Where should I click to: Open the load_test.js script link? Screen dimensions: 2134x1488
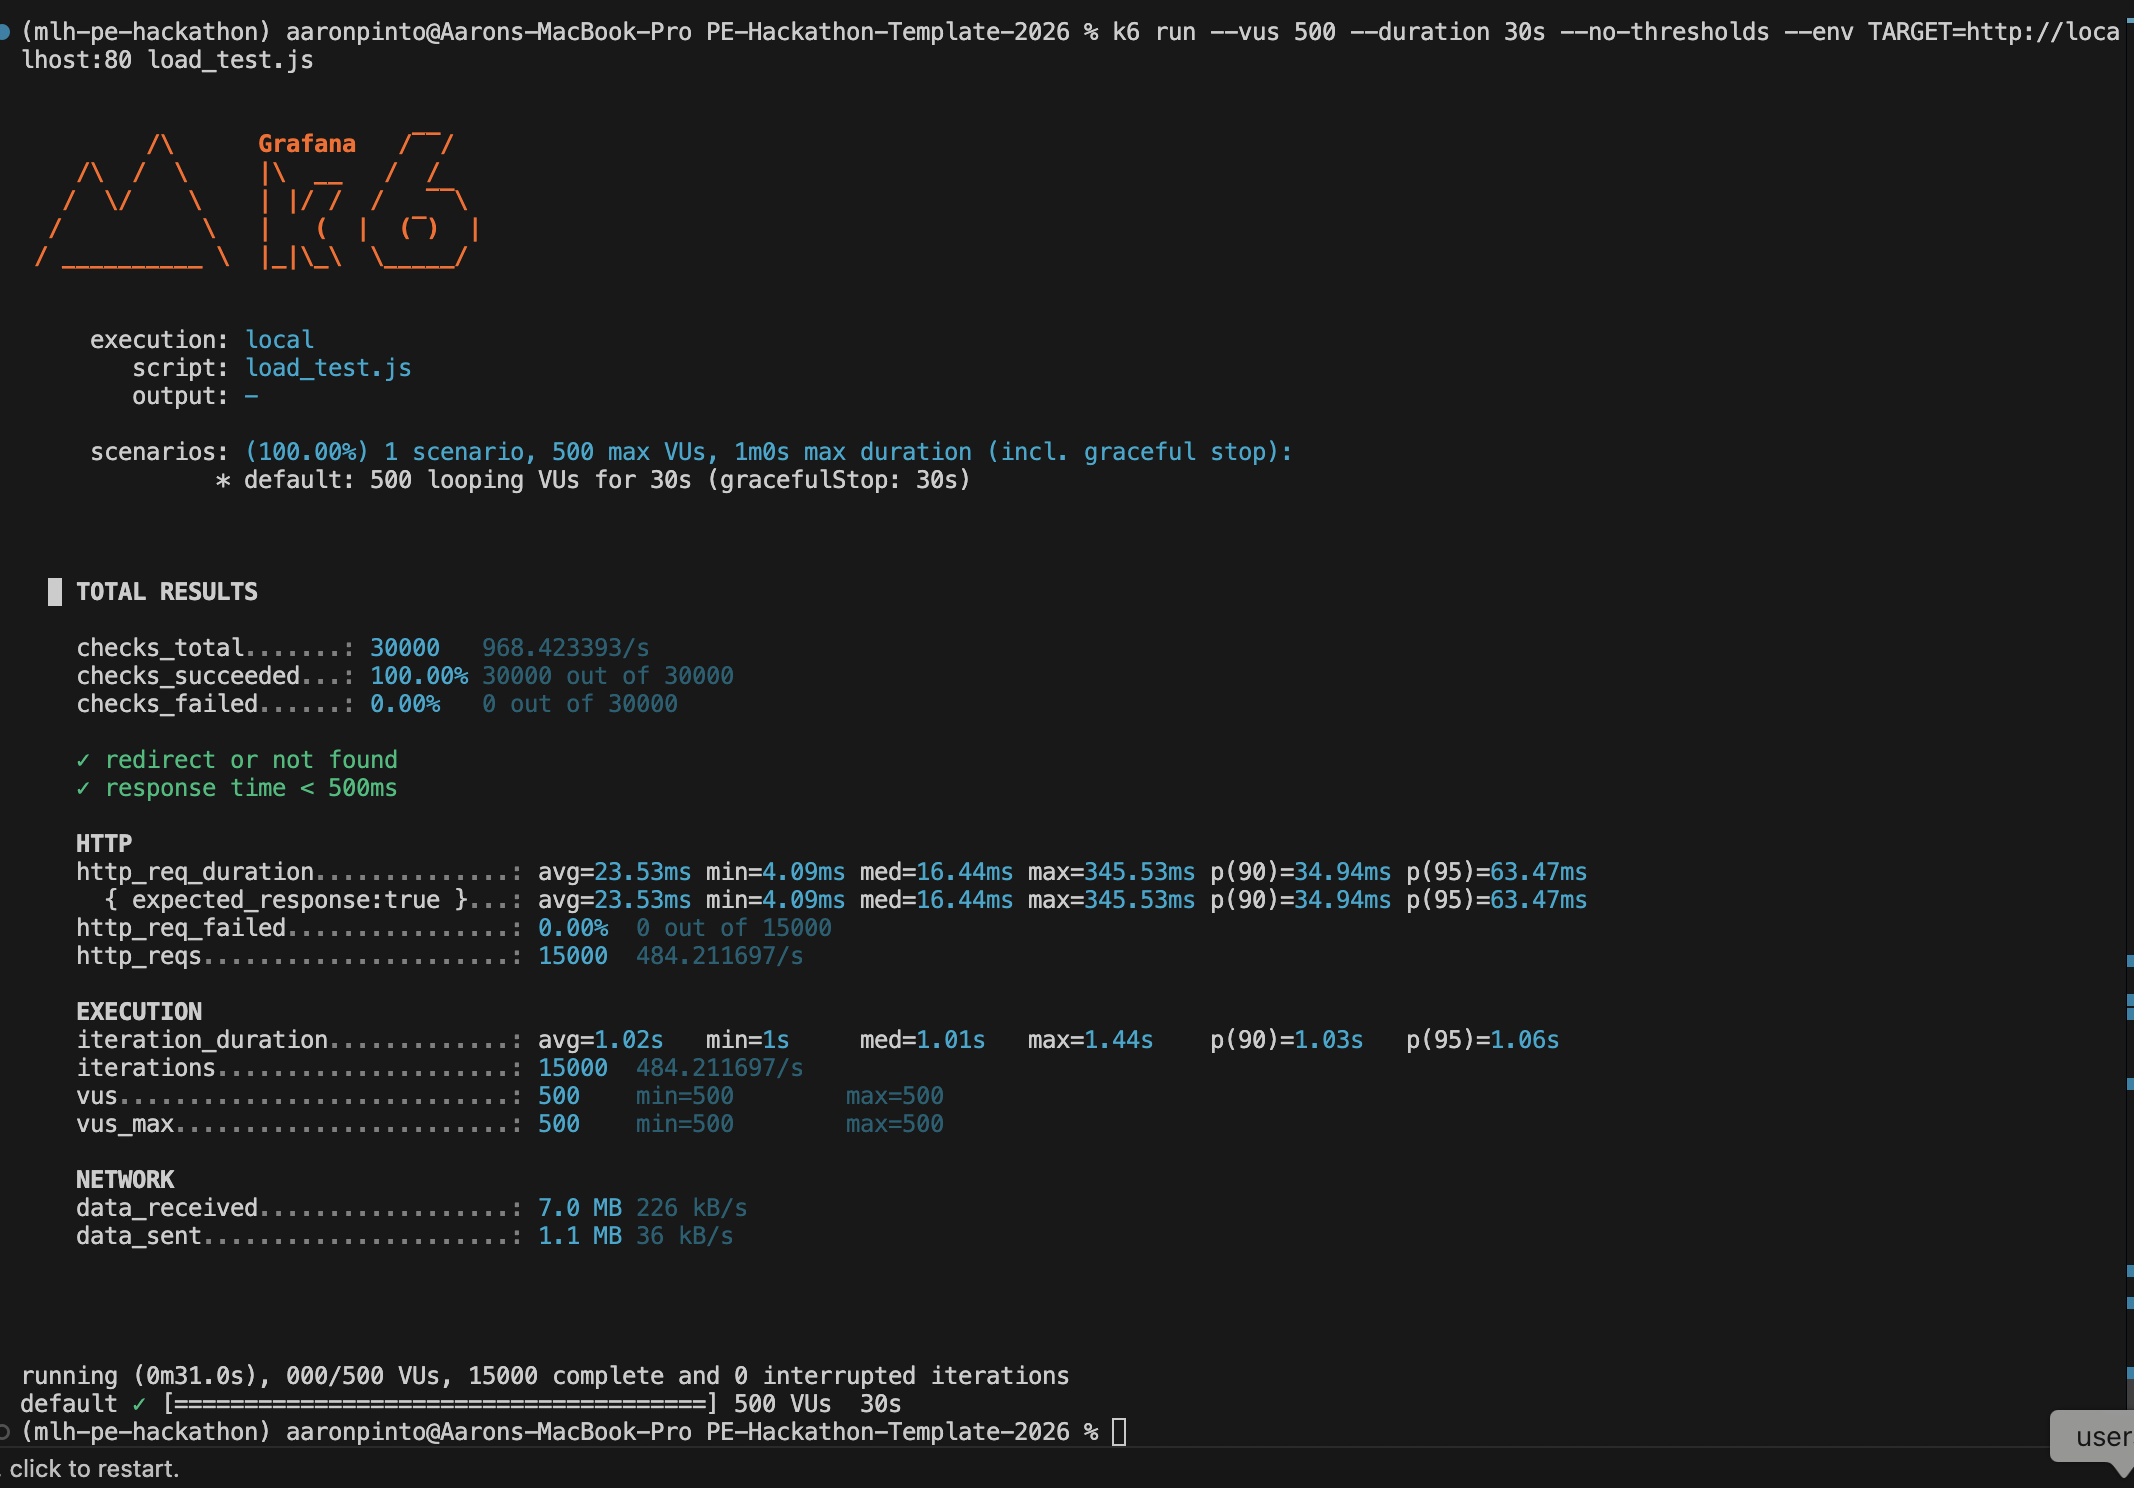[328, 368]
